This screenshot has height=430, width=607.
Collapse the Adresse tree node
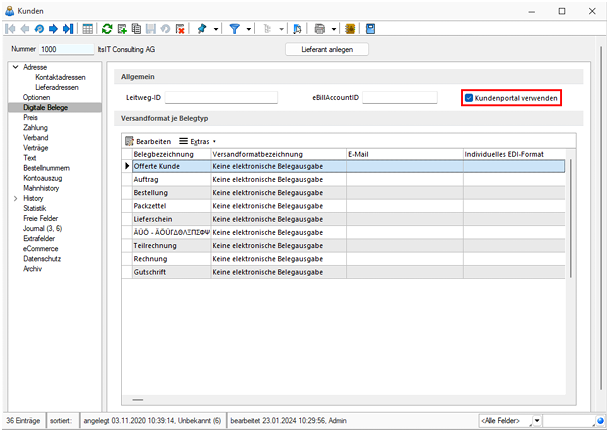[x=15, y=67]
